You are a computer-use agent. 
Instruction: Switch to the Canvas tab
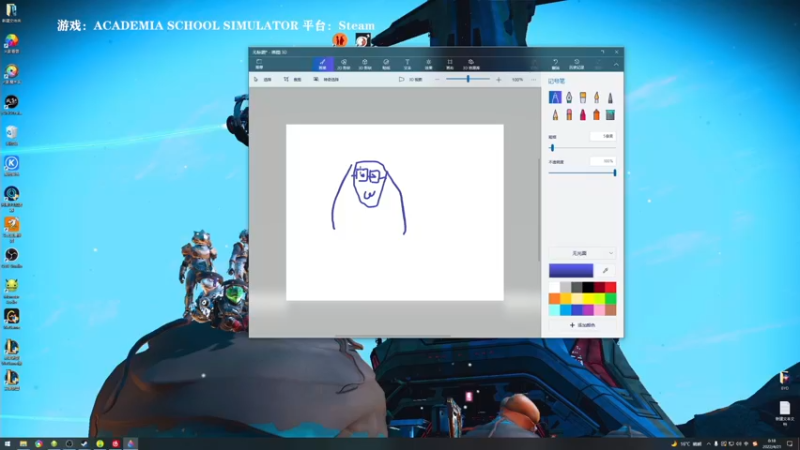(450, 64)
